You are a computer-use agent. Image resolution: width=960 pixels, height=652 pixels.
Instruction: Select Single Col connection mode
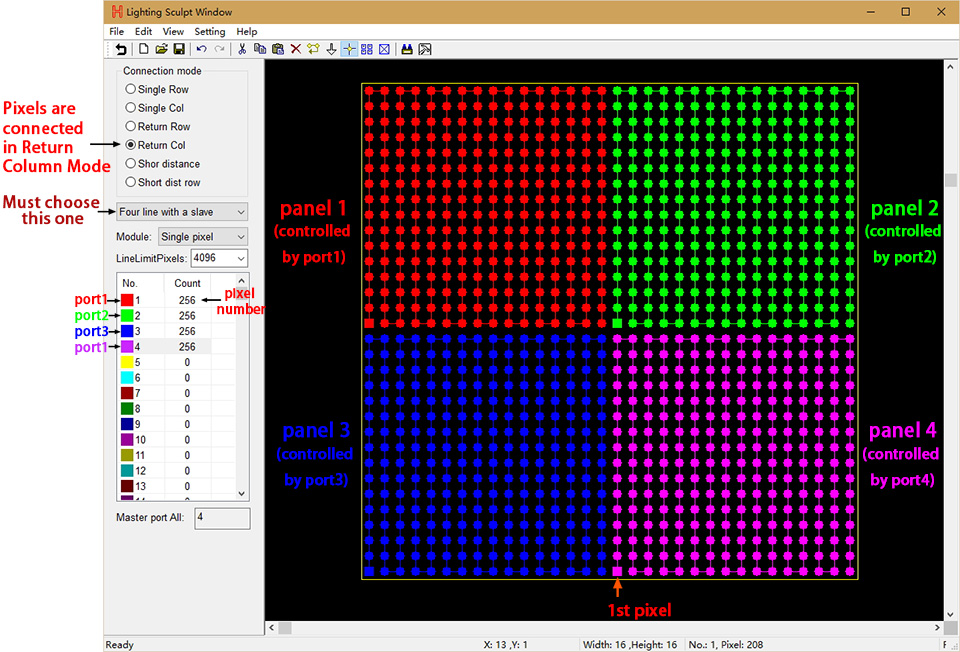pos(154,108)
